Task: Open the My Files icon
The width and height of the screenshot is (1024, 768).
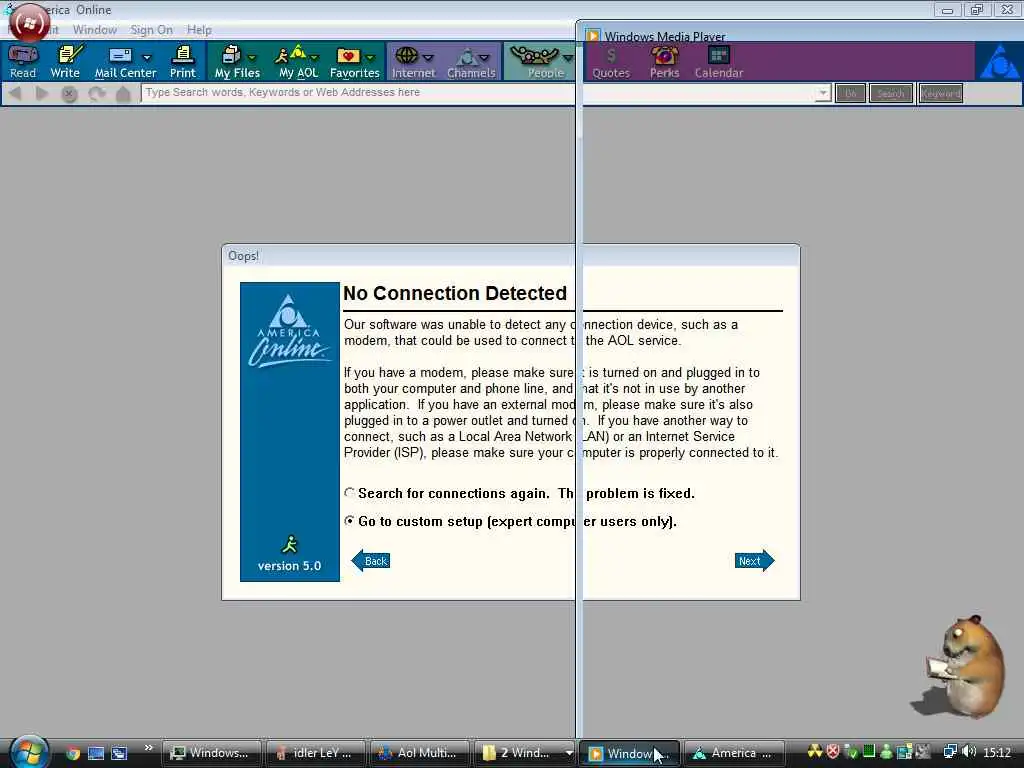Action: (x=231, y=56)
